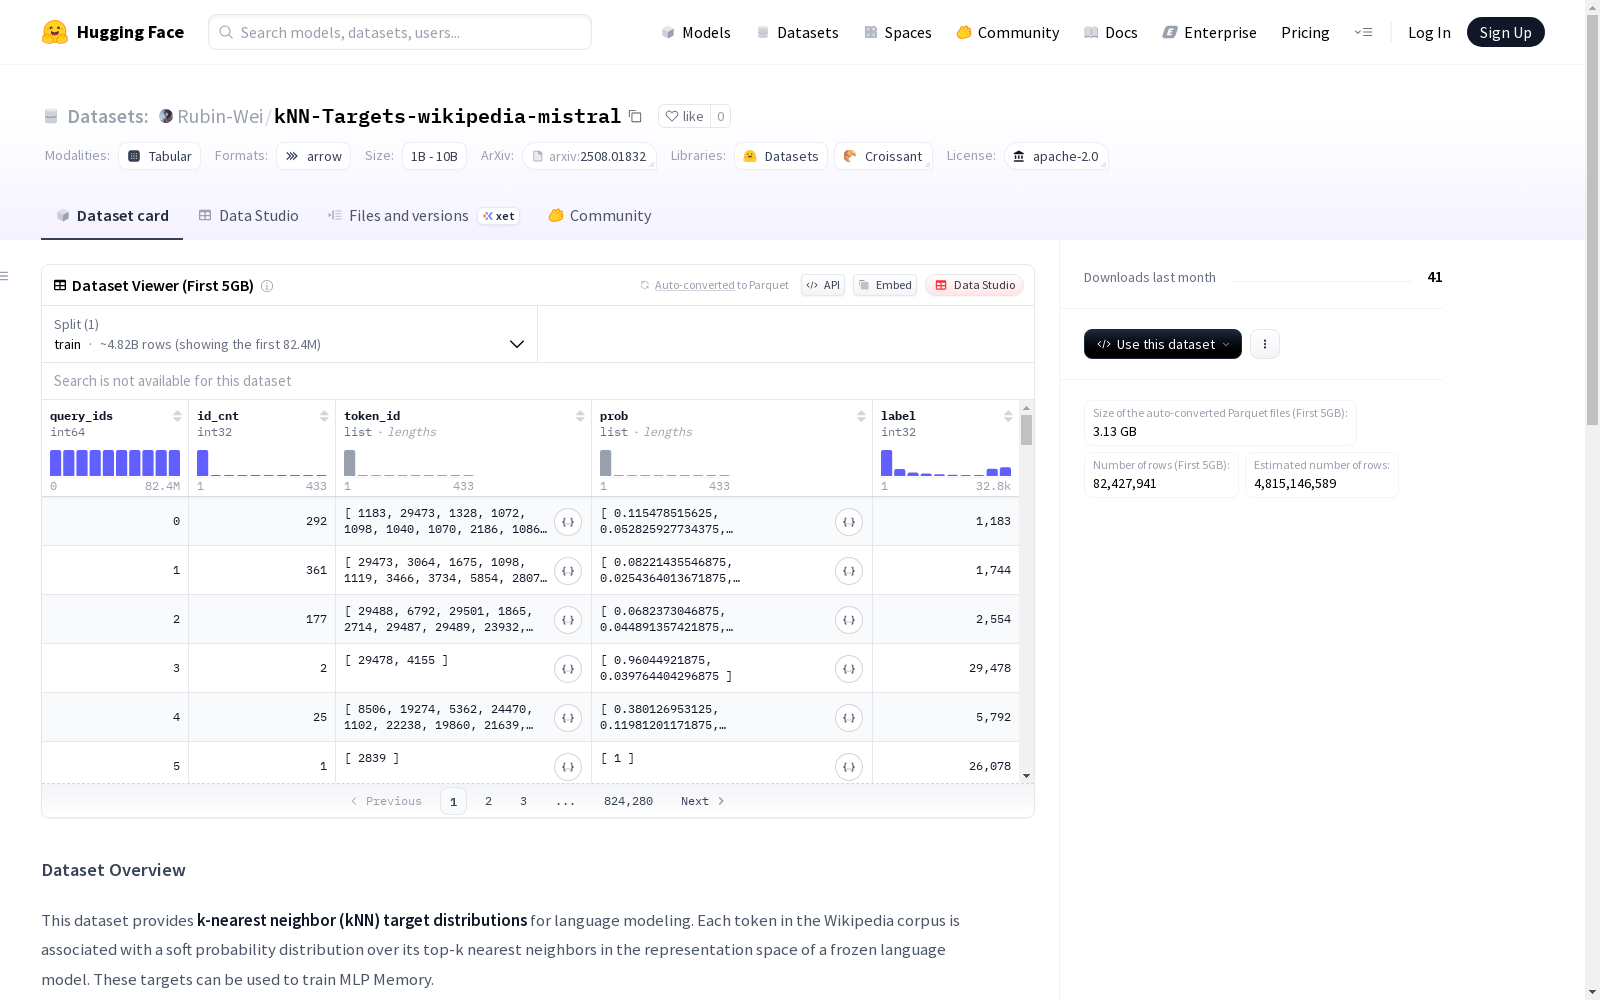
Task: Expand prob JSON cell in row 1
Action: click(x=849, y=571)
